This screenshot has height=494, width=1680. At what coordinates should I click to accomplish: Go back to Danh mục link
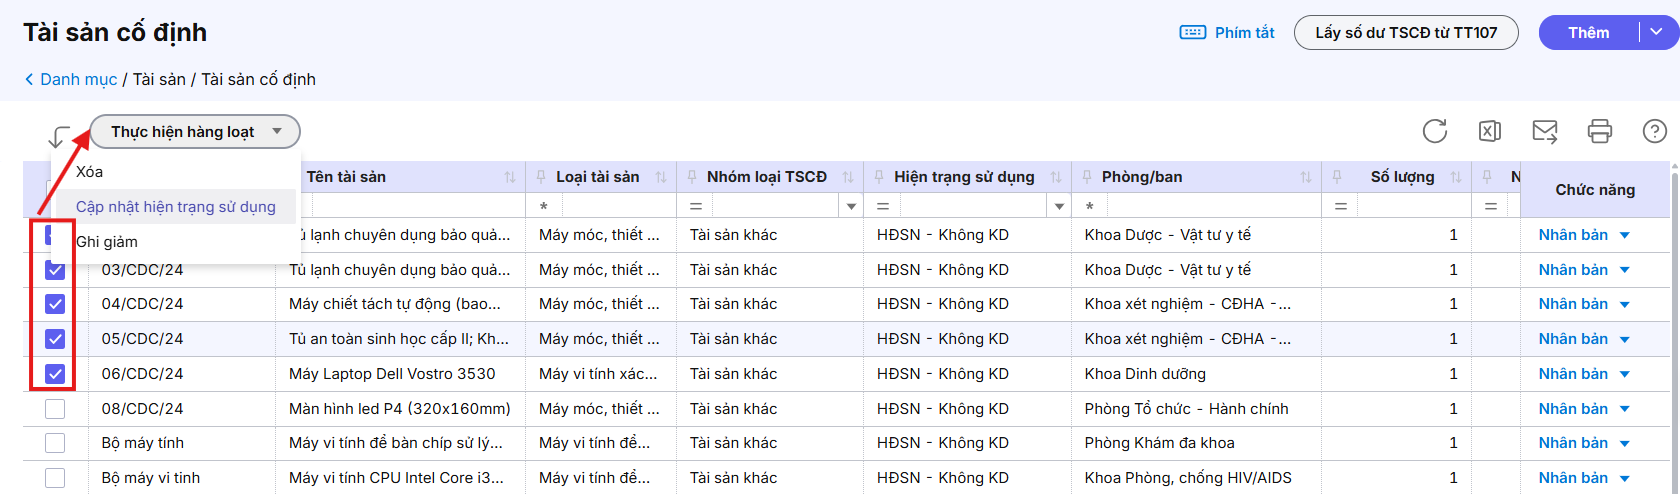(78, 80)
